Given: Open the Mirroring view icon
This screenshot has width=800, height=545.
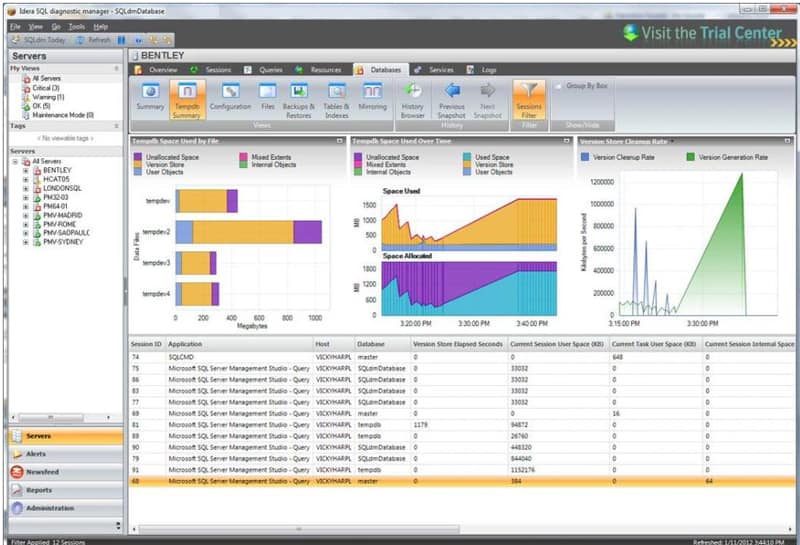Looking at the screenshot, I should 372,97.
